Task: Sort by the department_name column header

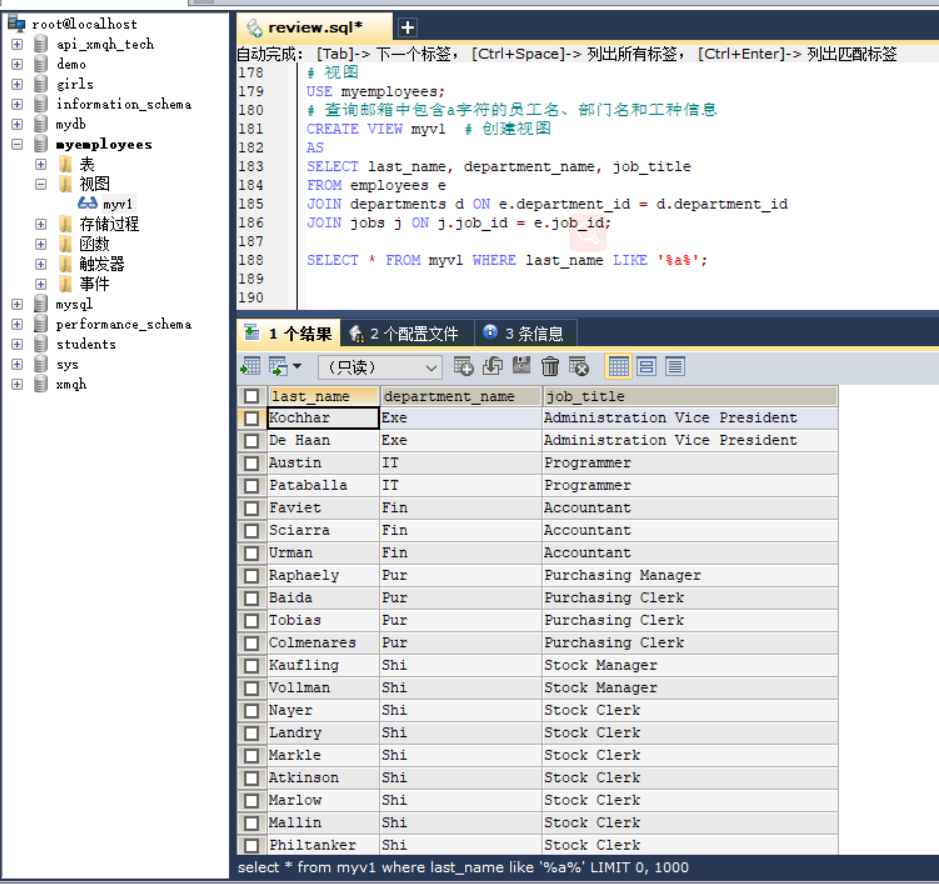Action: coord(461,396)
